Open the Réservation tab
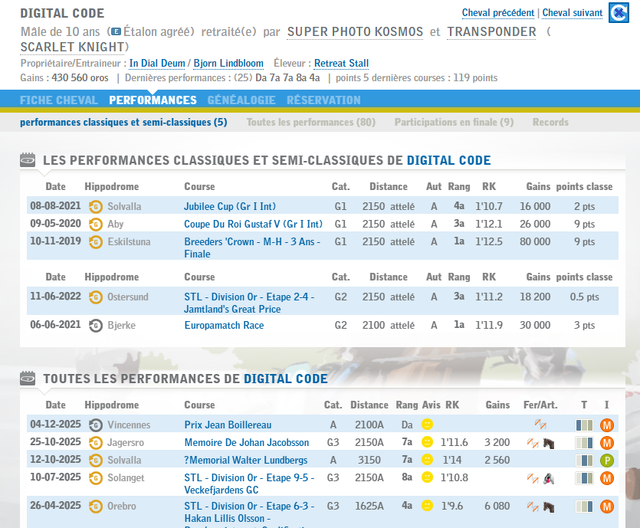640x528 pixels. tap(323, 100)
